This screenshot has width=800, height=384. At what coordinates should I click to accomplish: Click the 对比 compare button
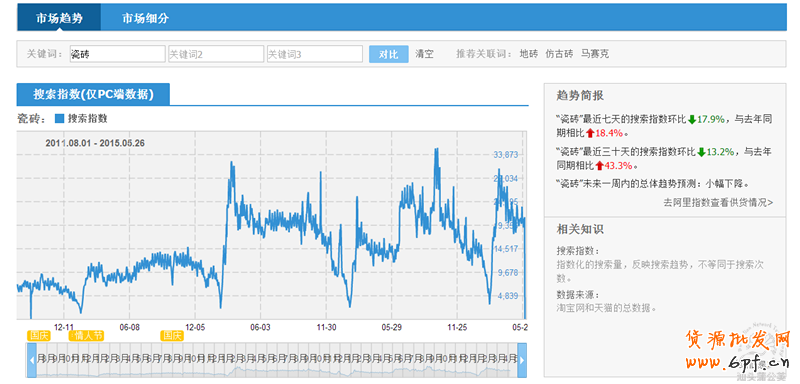click(389, 54)
